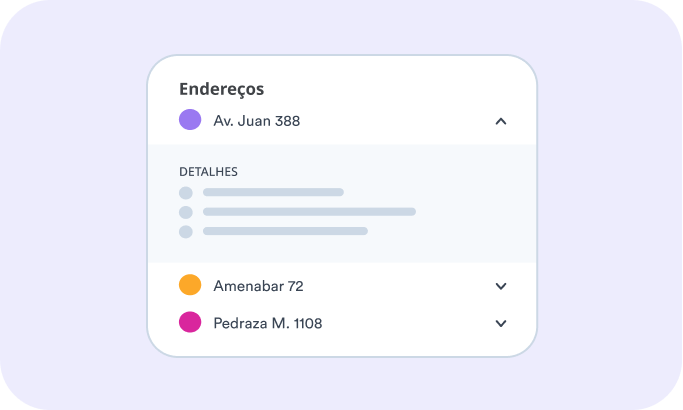
Task: Select the Pedraza M. 1108 address label
Action: tap(267, 323)
